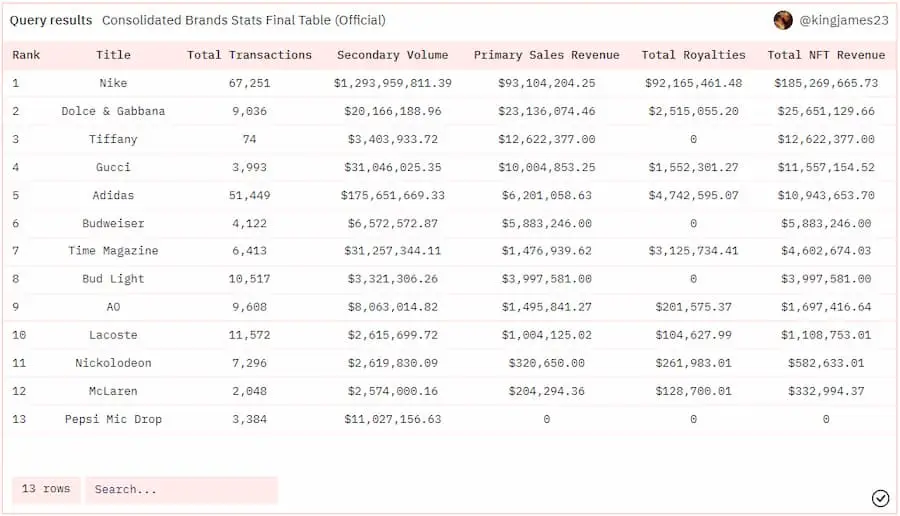Image resolution: width=900 pixels, height=516 pixels.
Task: Click the kingjames23 profile avatar
Action: (x=783, y=20)
